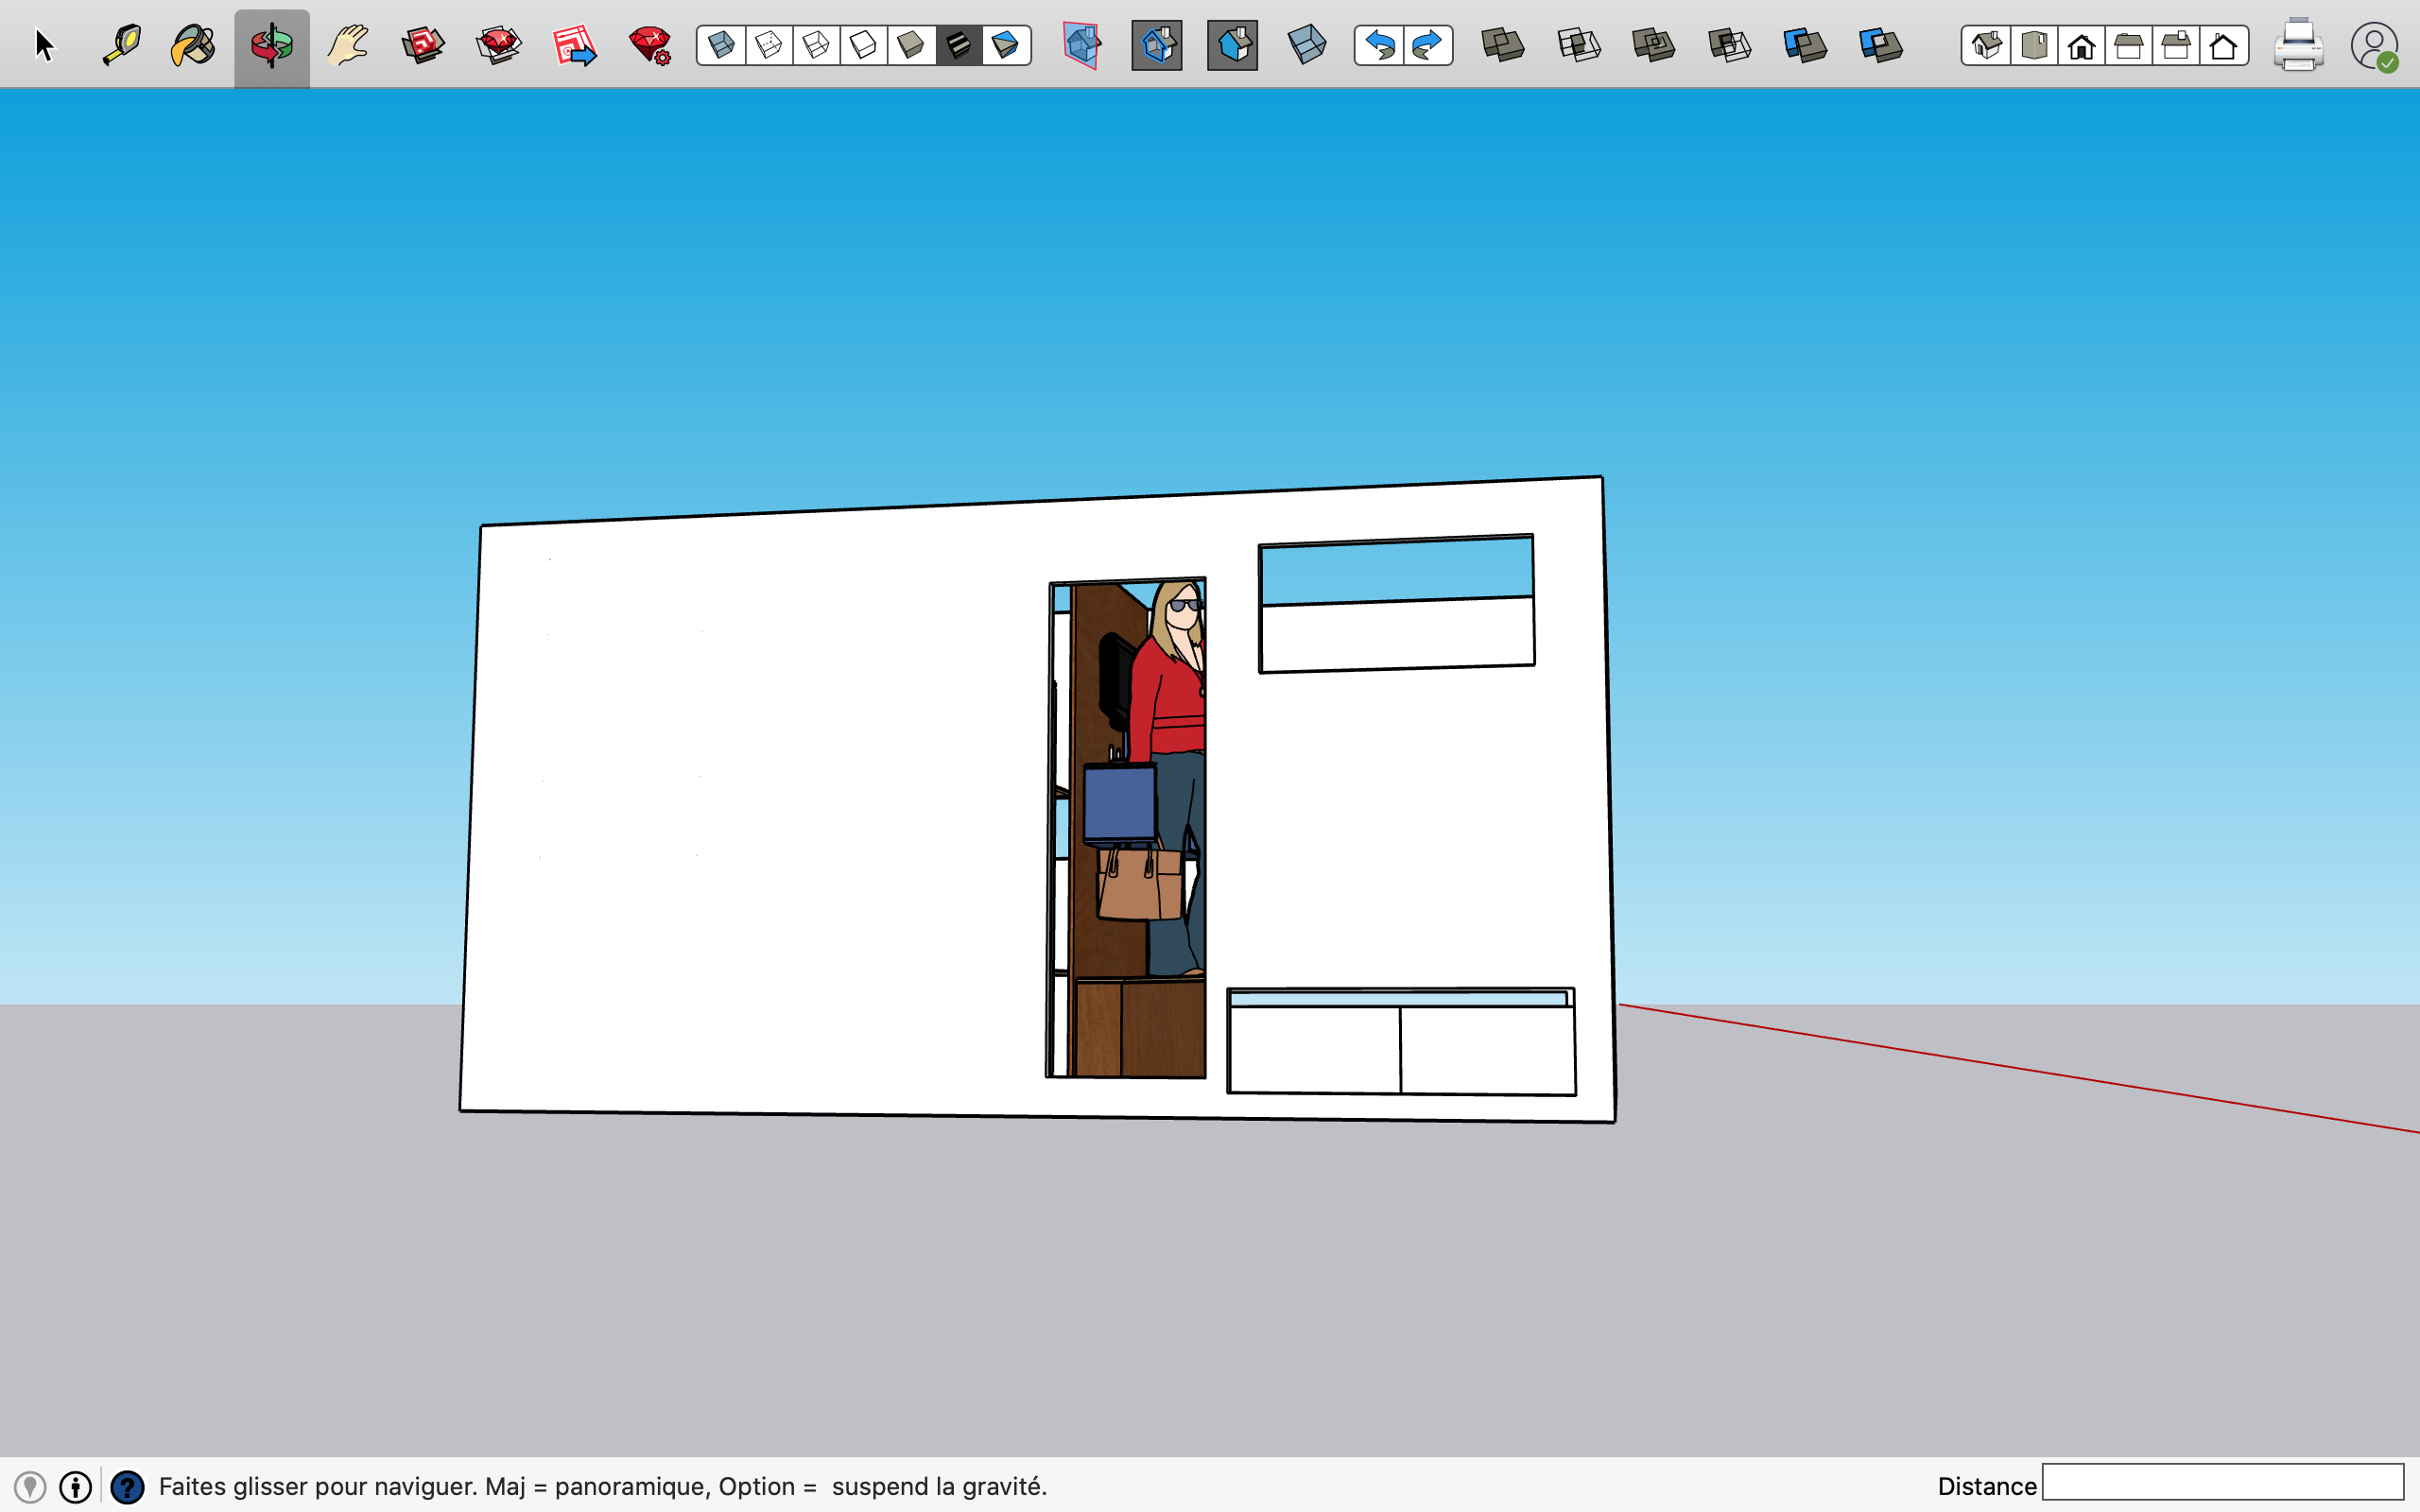This screenshot has height=1512, width=2420.
Task: Open the Extension Manager ruby-gear icon
Action: pos(650,45)
